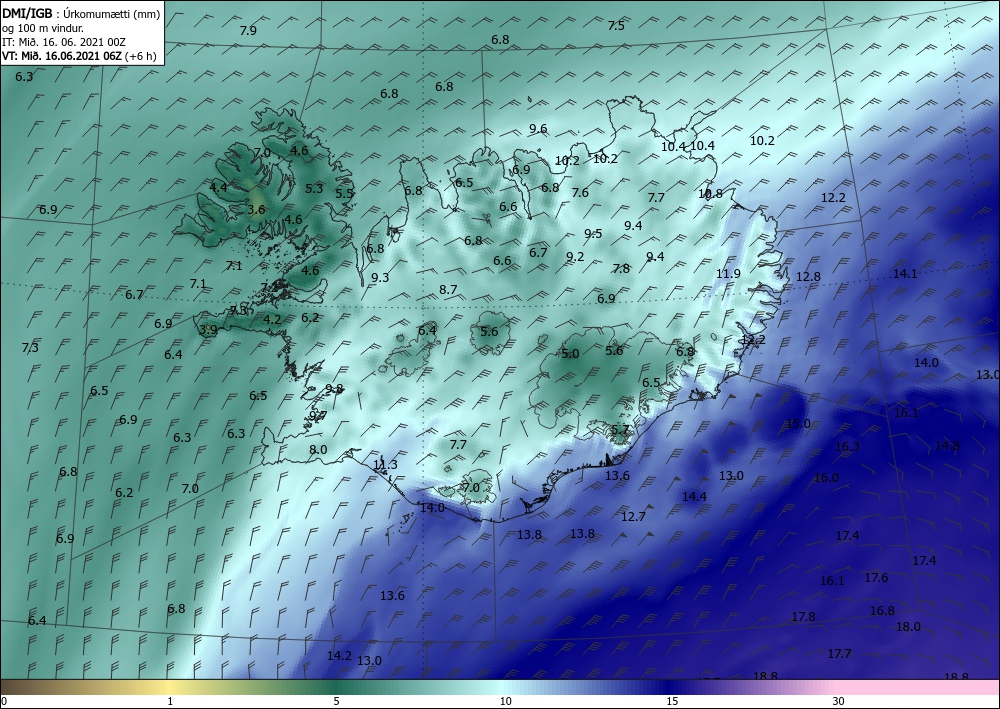This screenshot has height=709, width=1000.
Task: Click the 16.0 value label
Action: [x=827, y=478]
